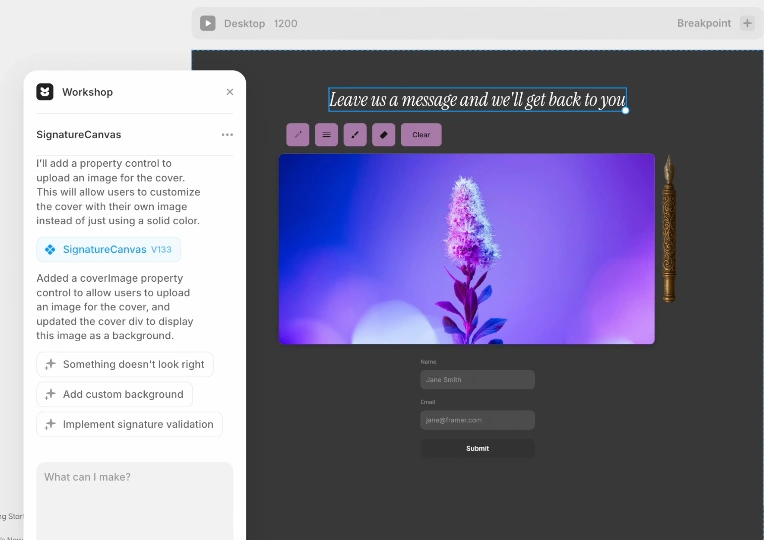This screenshot has width=764, height=540.
Task: Click the 1200 width value
Action: coord(286,23)
